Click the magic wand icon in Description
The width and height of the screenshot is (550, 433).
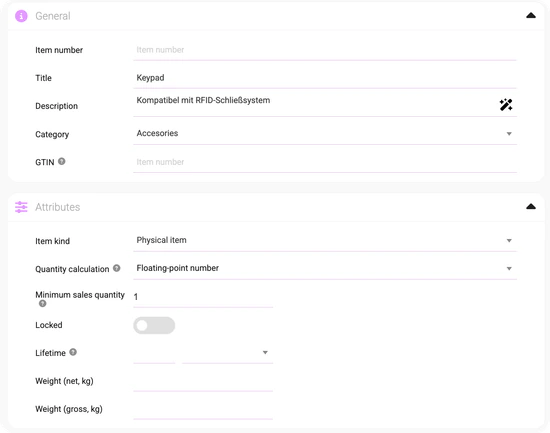click(x=506, y=105)
